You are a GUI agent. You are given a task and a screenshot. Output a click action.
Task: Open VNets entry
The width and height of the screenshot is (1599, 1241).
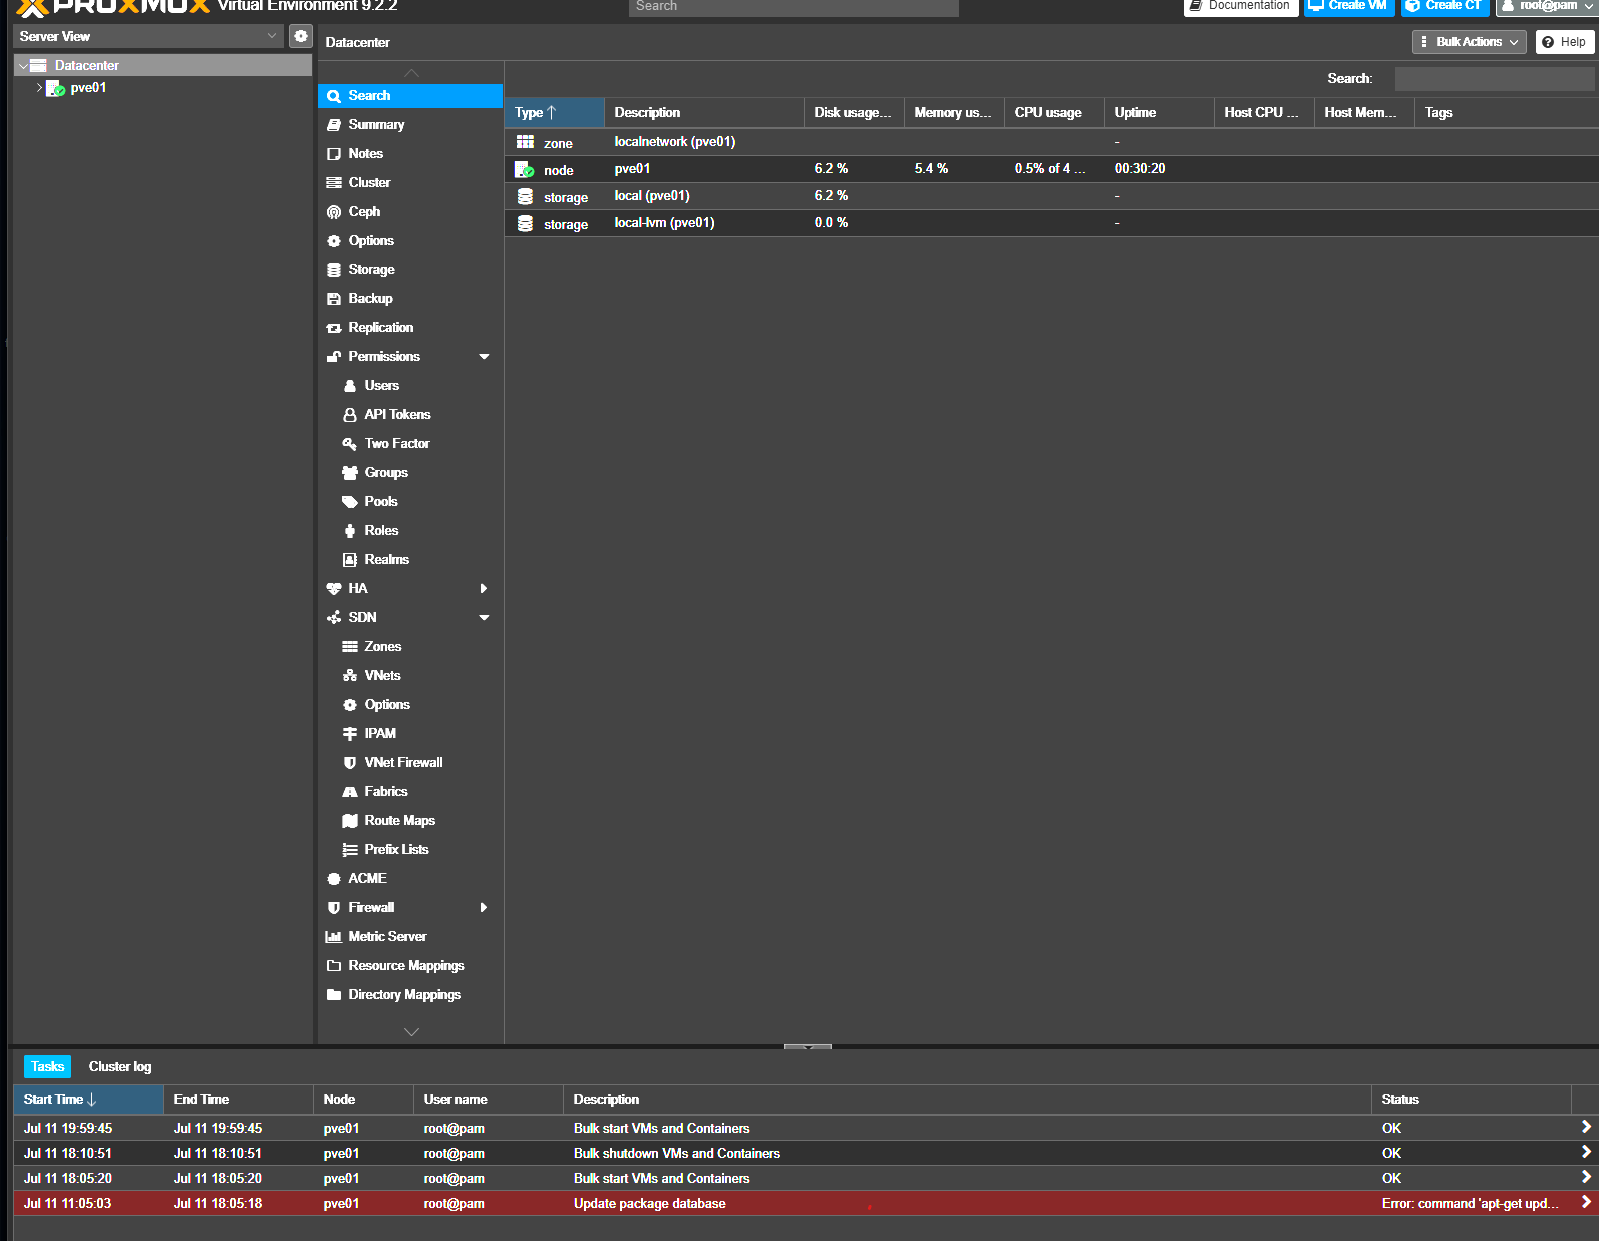(x=410, y=675)
